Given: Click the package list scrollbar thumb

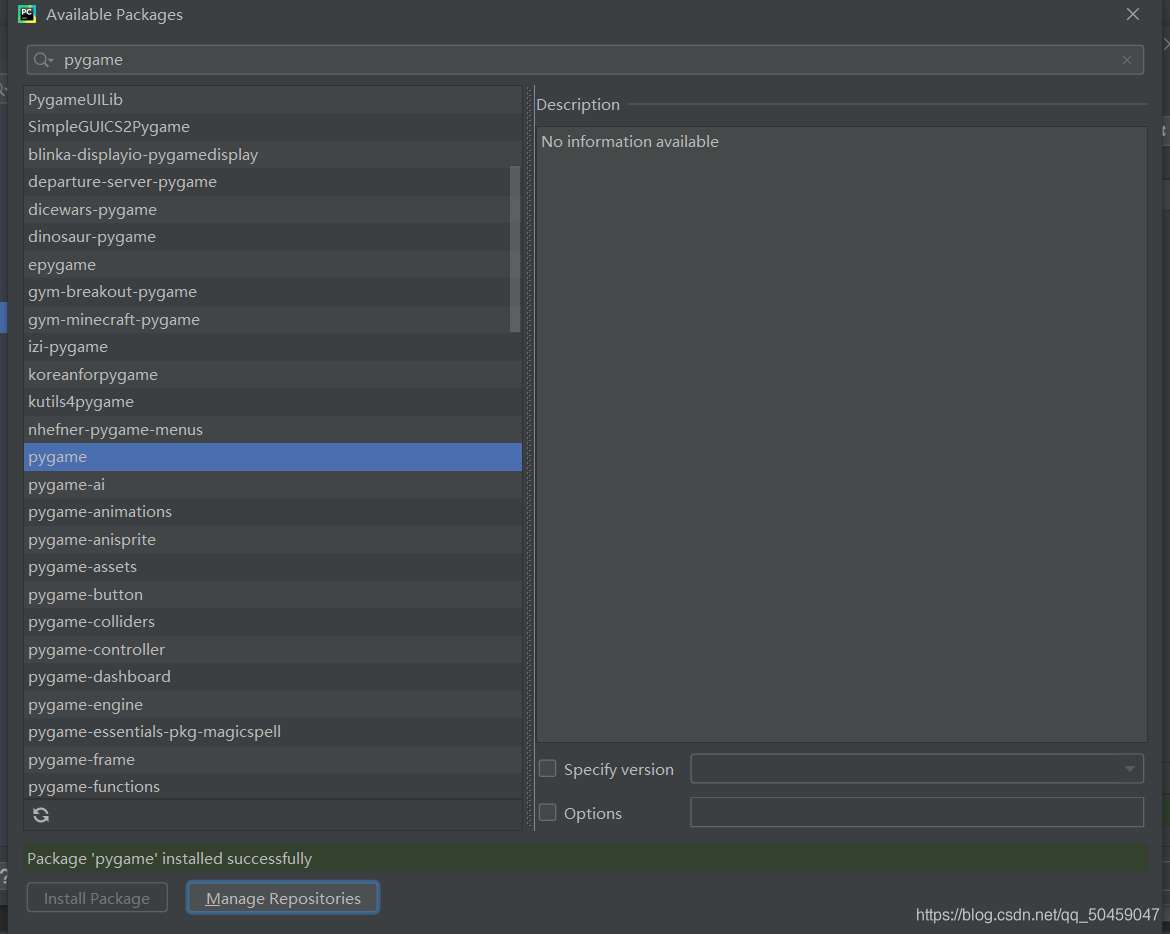Looking at the screenshot, I should pyautogui.click(x=515, y=249).
